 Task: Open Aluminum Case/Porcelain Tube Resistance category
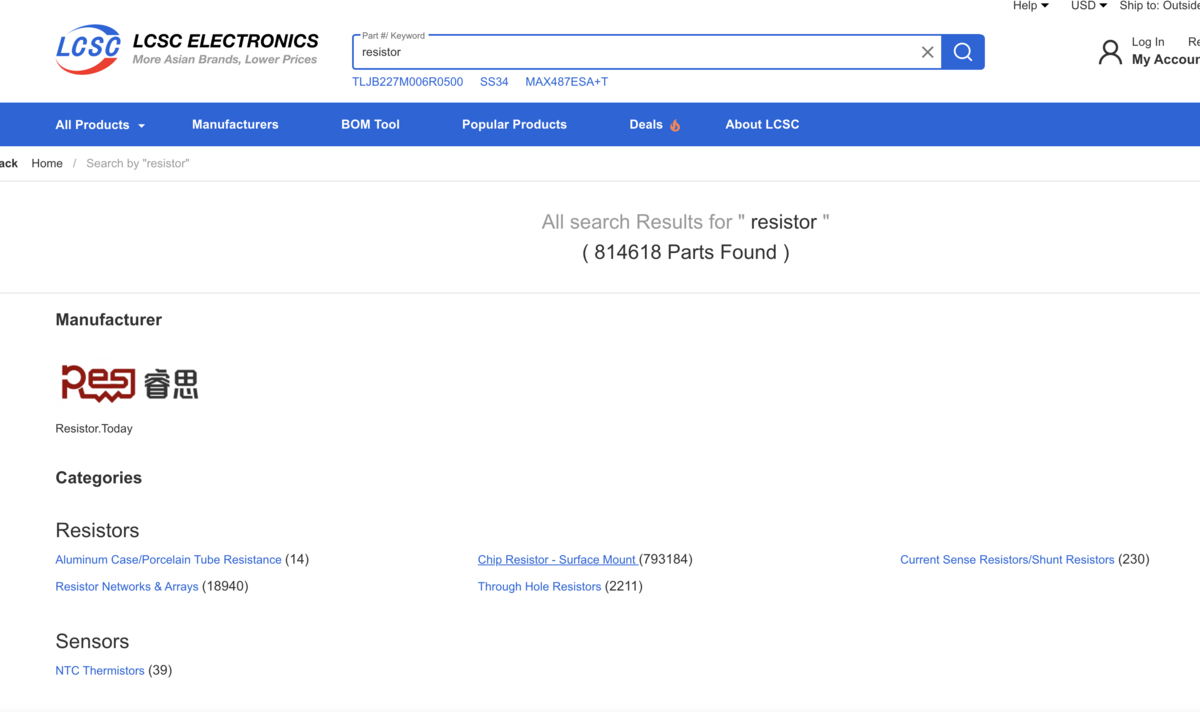(x=168, y=560)
